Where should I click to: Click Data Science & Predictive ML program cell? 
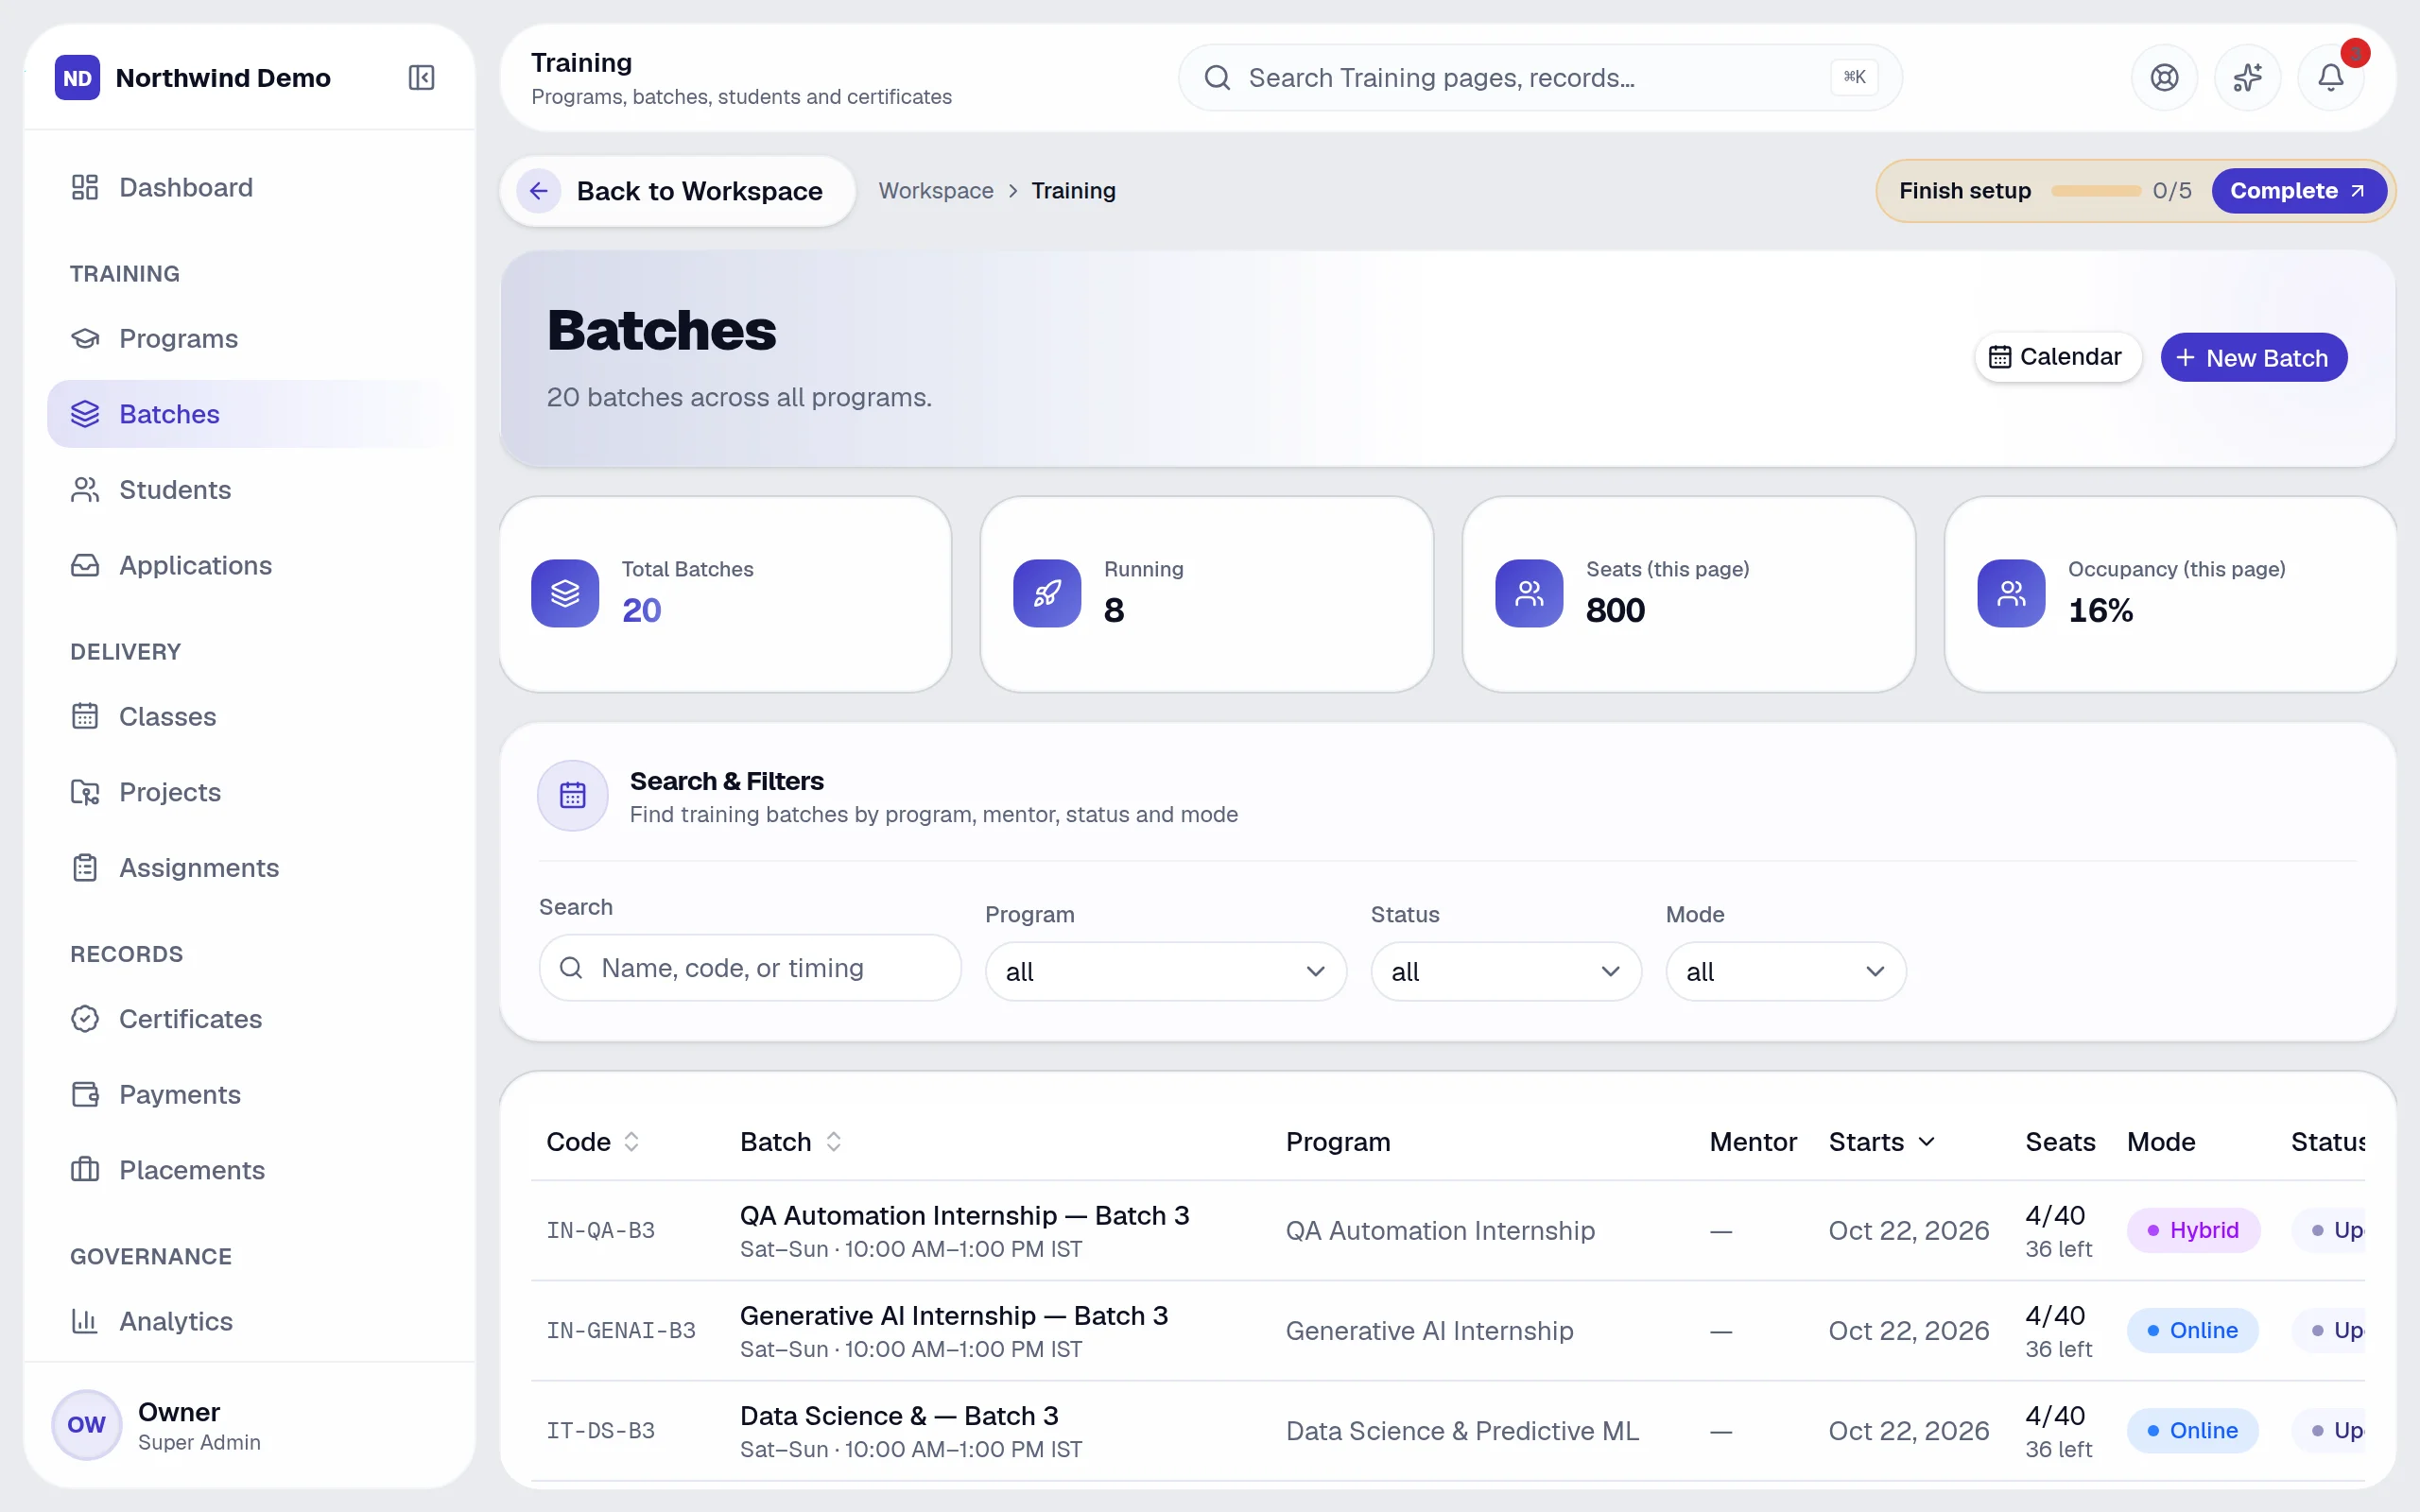click(1462, 1430)
